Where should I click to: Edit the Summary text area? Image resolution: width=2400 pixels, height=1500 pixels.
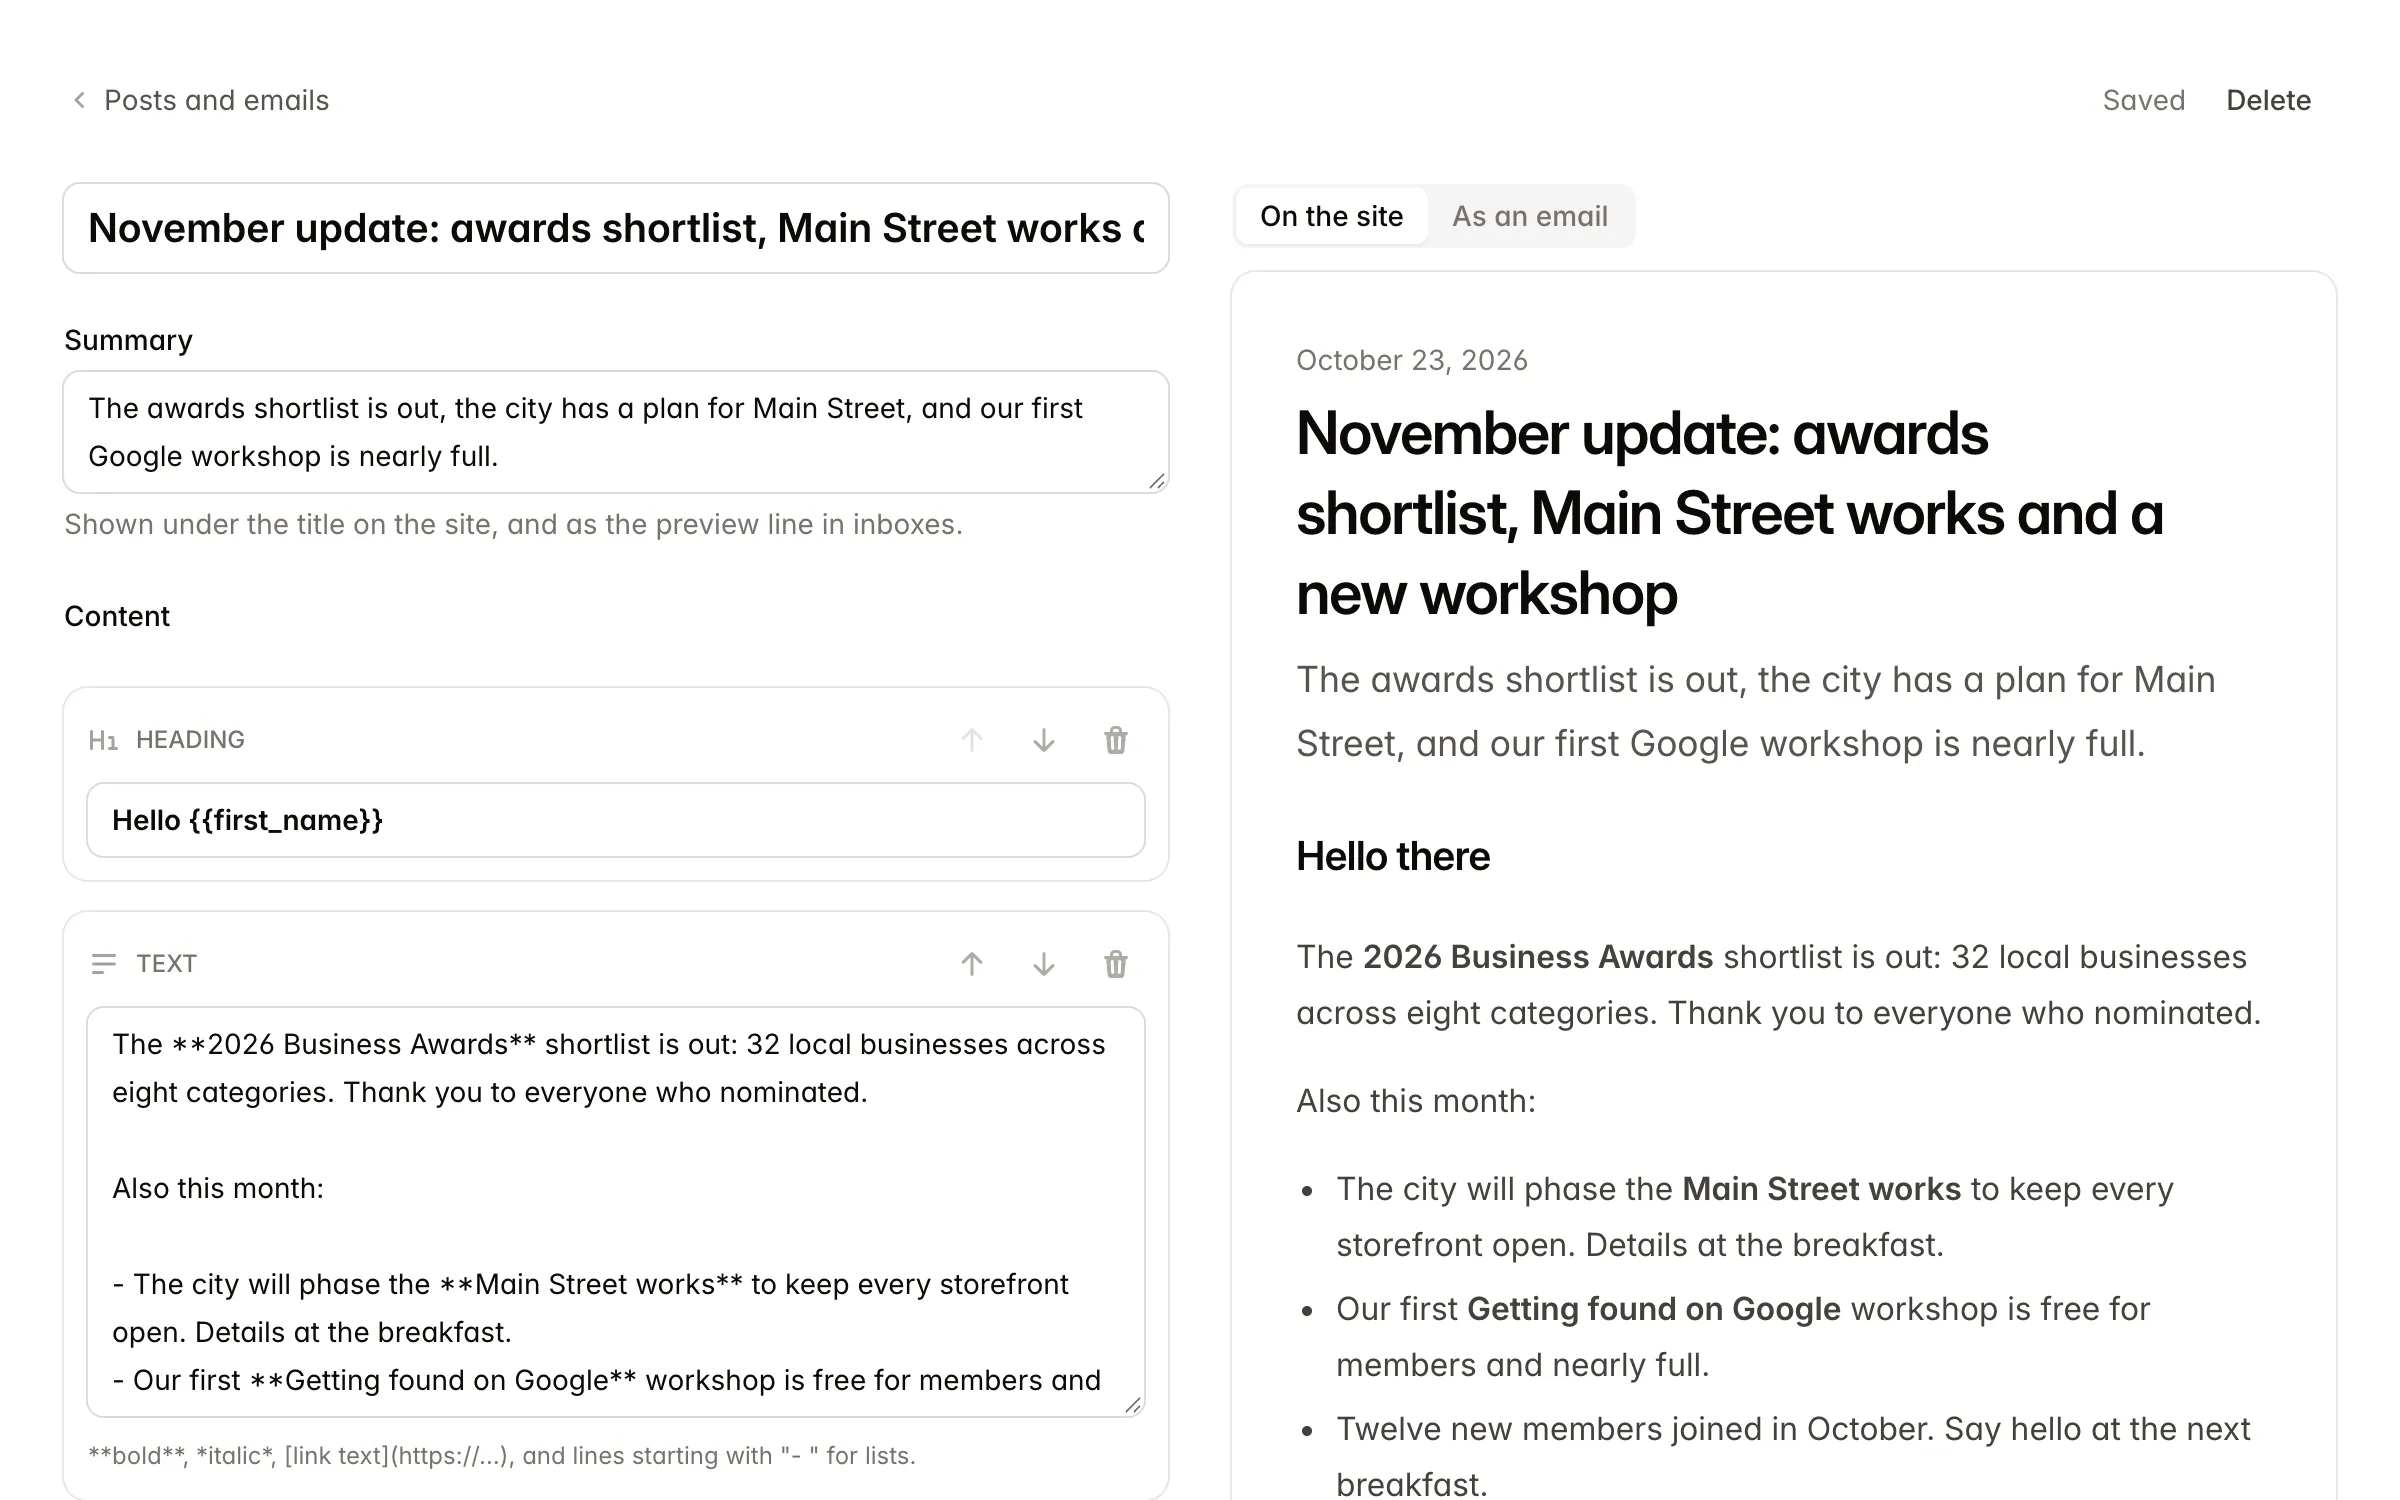click(616, 432)
